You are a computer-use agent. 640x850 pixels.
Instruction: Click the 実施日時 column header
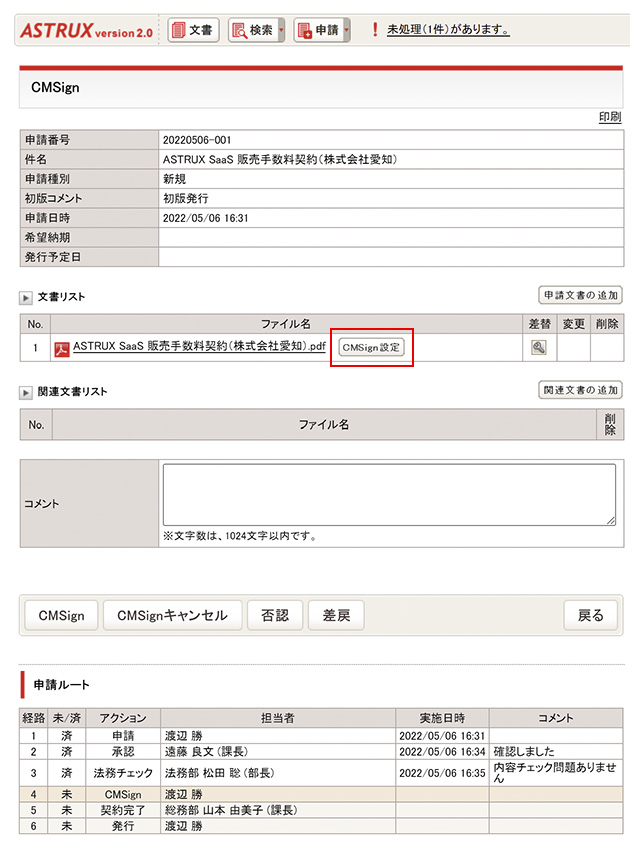442,718
